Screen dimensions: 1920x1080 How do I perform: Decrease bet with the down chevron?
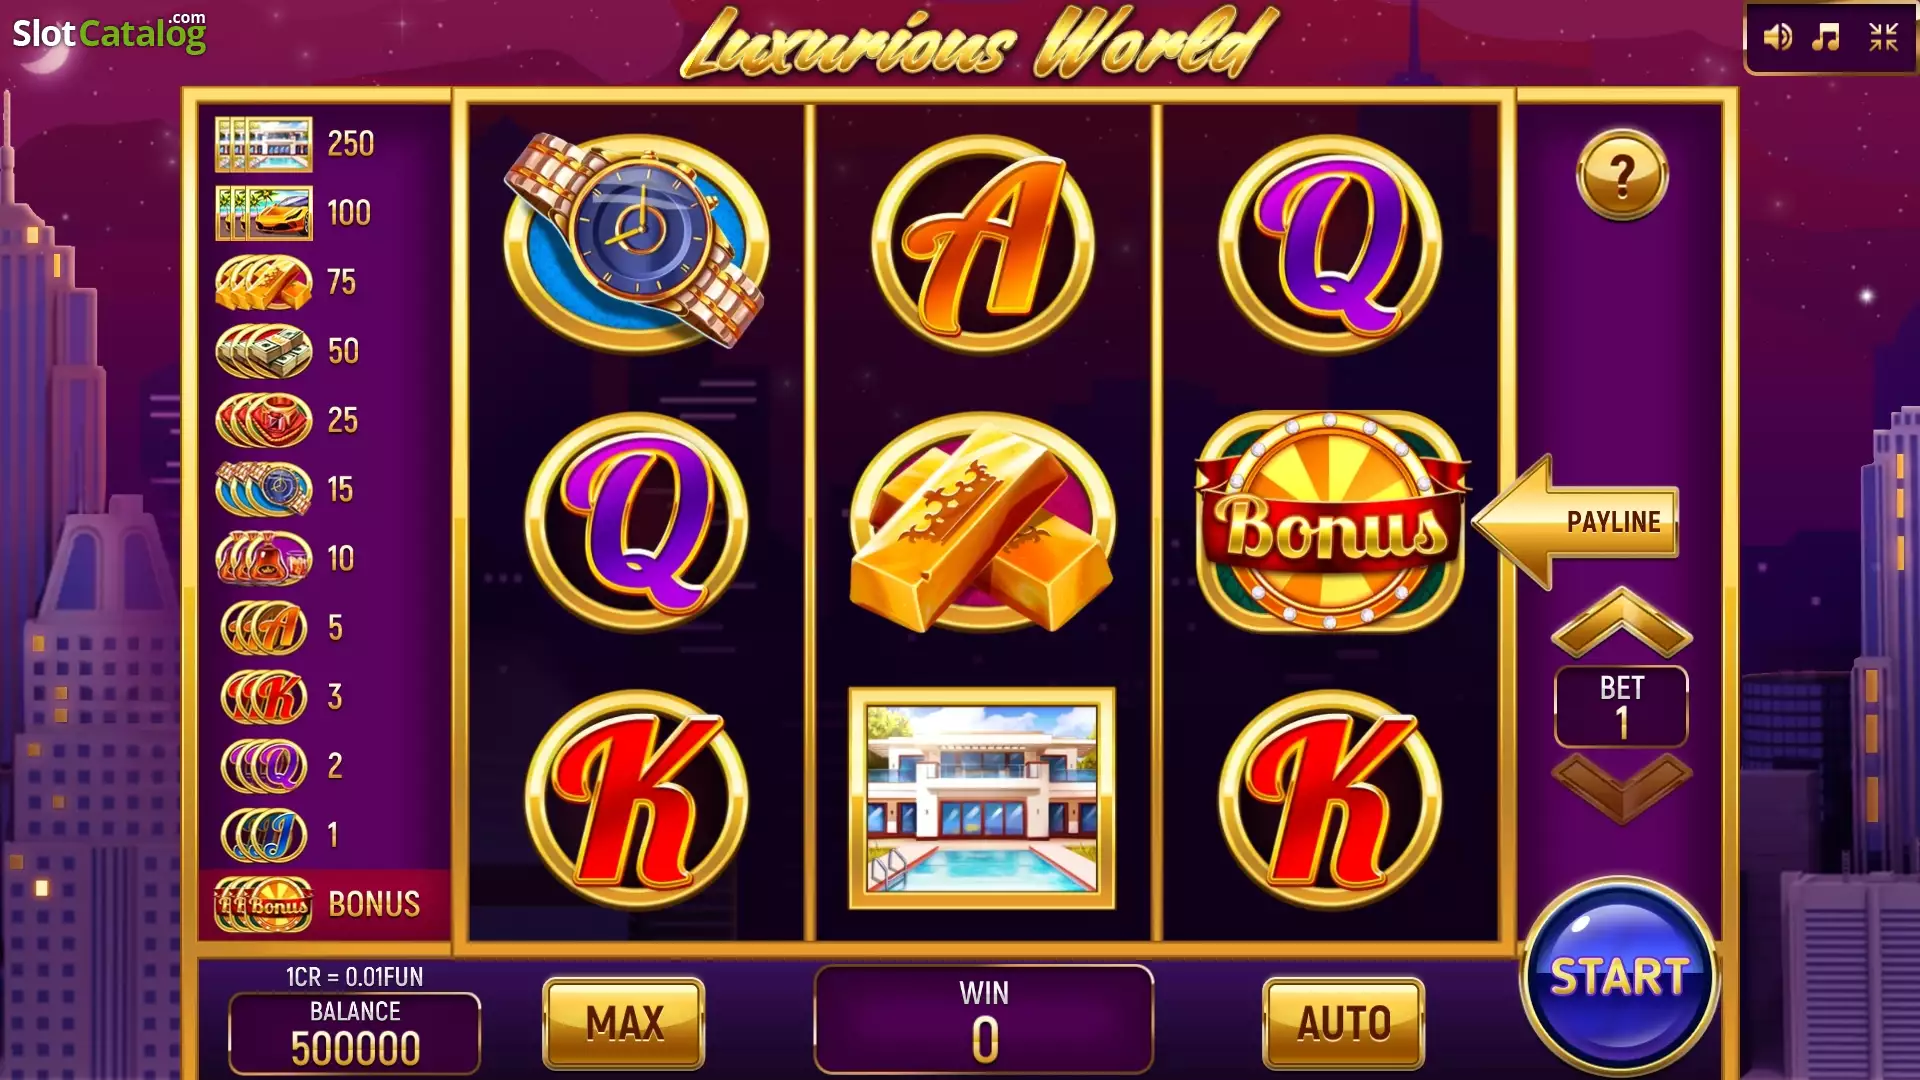point(1621,789)
